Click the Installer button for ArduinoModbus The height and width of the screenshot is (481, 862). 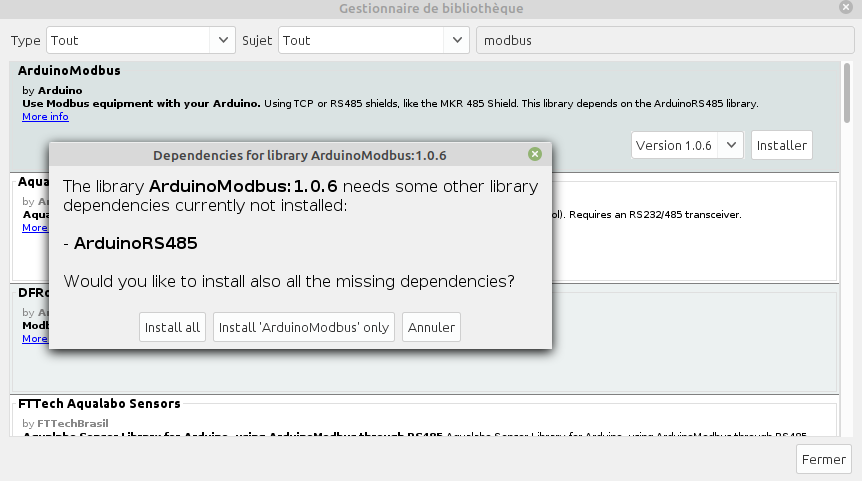[x=781, y=145]
